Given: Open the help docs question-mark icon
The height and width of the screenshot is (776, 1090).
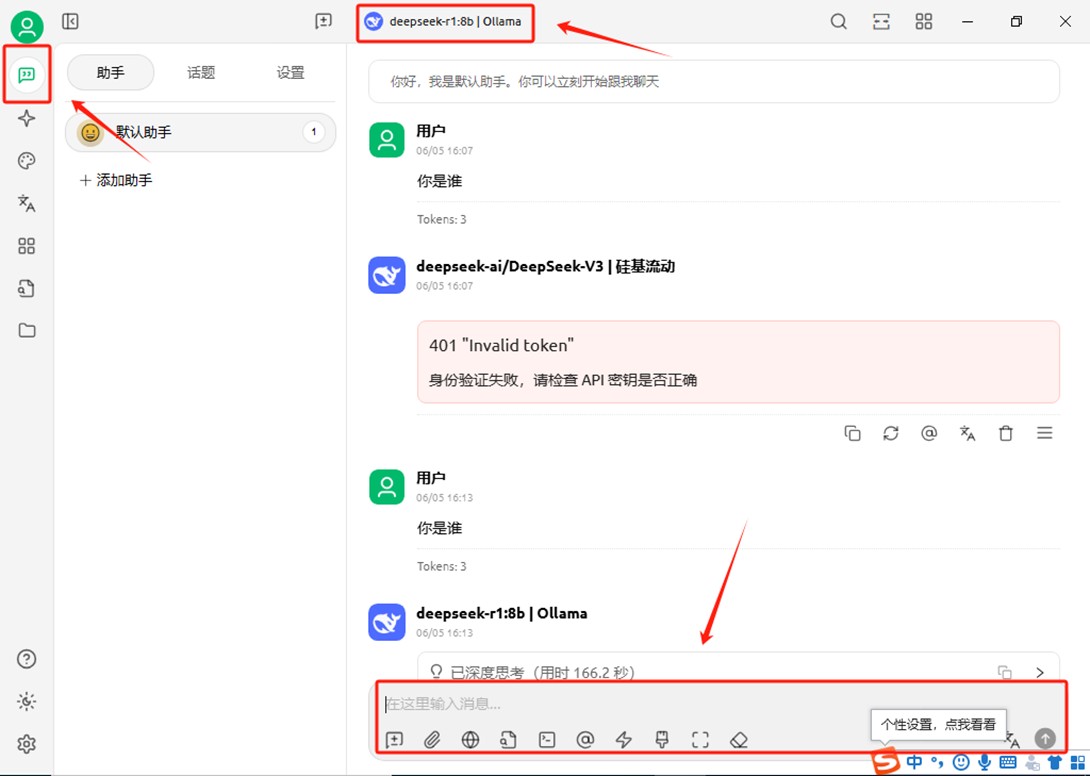Looking at the screenshot, I should (26, 658).
